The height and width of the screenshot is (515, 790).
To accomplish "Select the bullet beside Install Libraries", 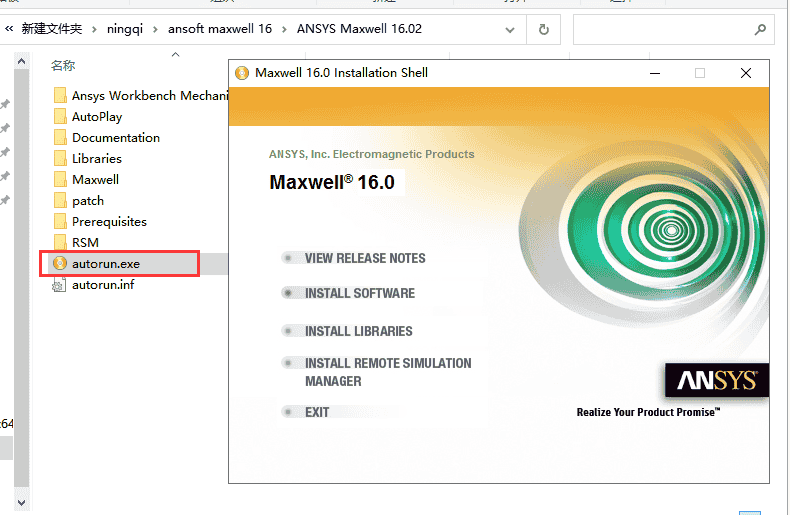I will [288, 331].
